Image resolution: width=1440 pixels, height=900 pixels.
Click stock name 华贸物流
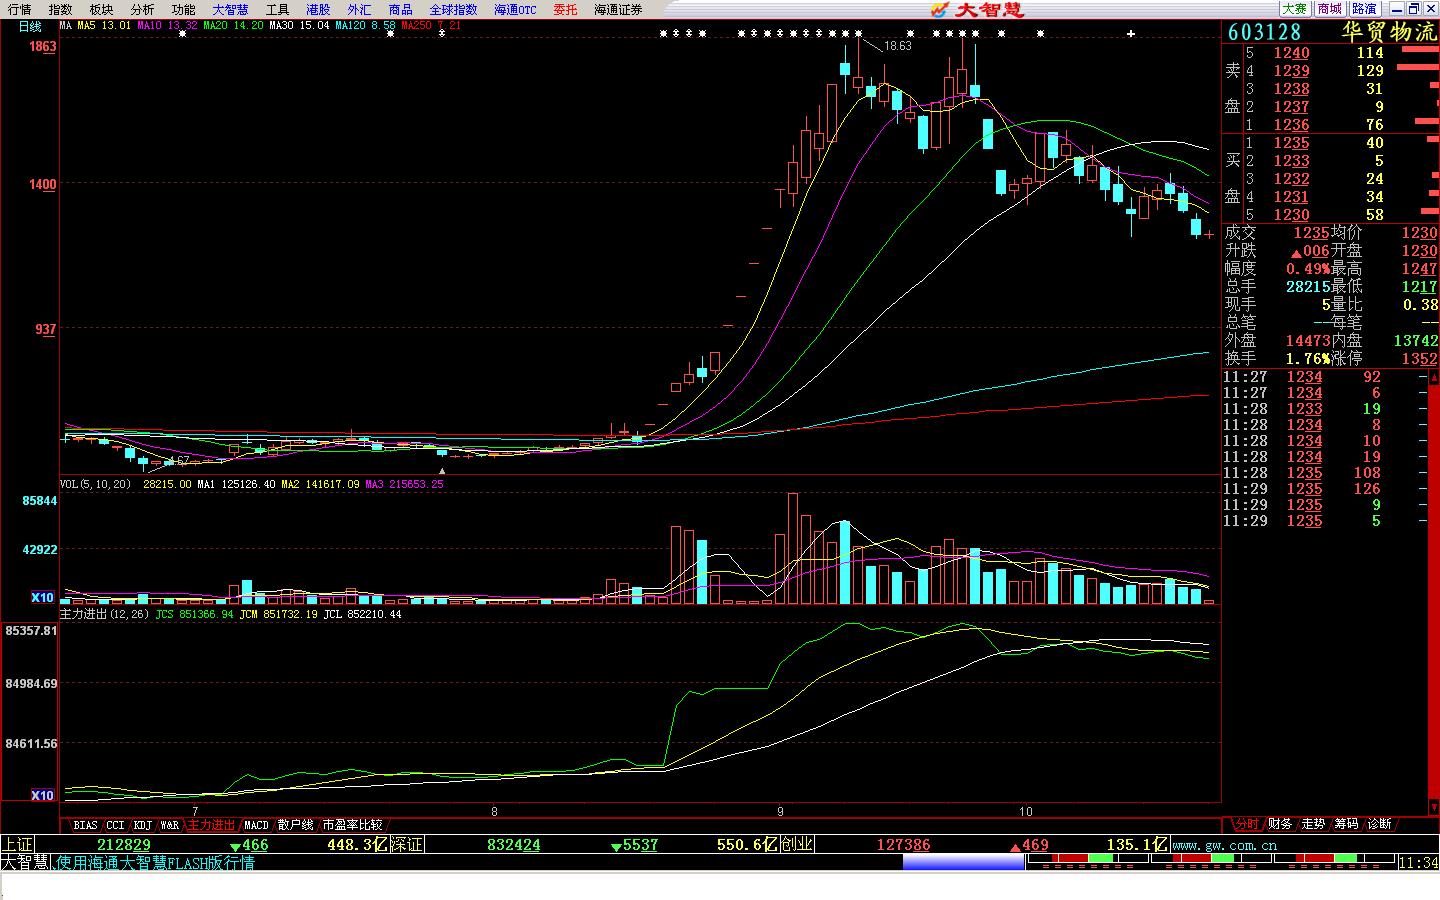point(1388,32)
